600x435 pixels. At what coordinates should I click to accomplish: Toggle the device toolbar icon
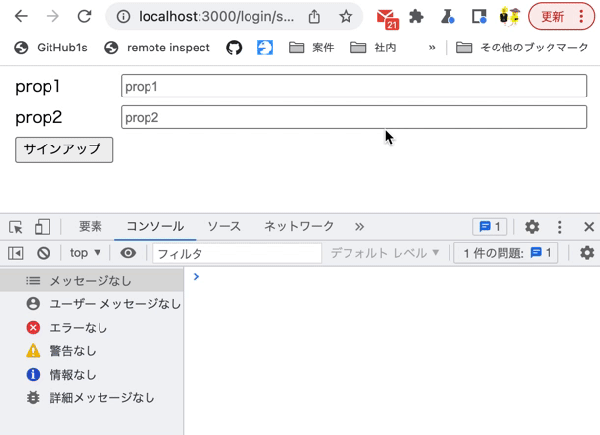42,227
